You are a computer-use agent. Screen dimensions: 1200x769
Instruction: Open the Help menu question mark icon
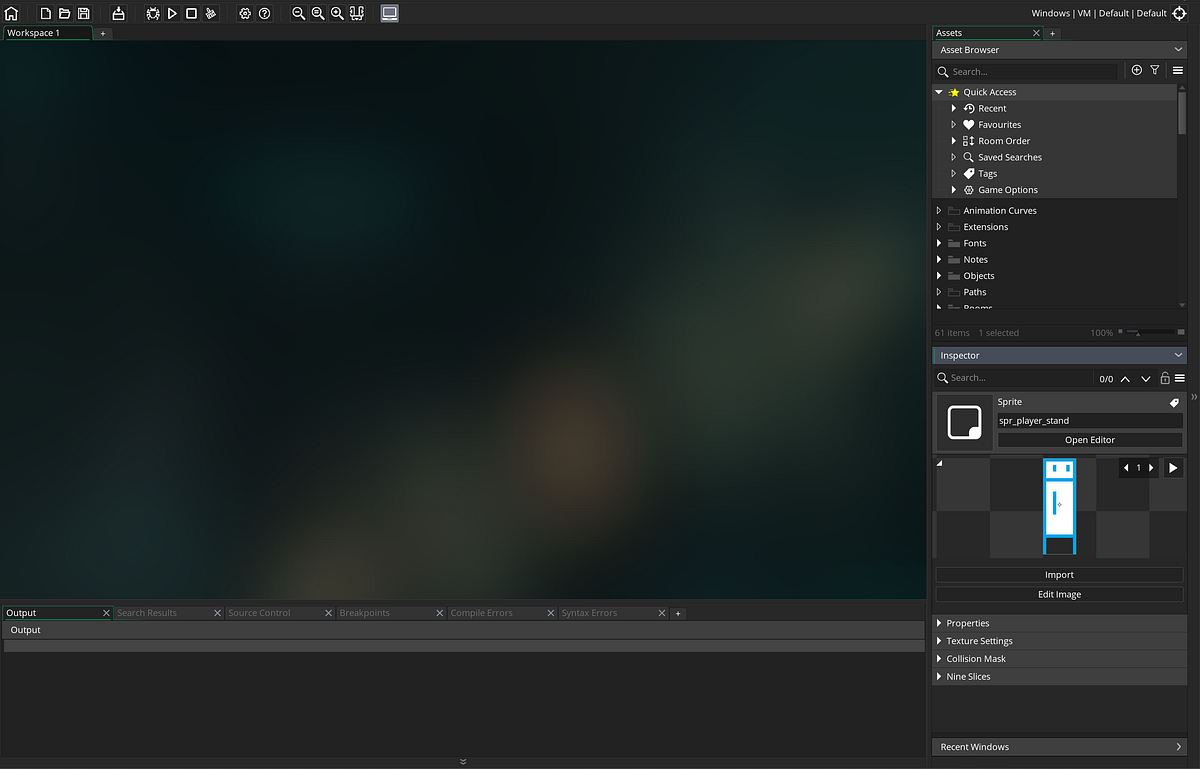[264, 13]
